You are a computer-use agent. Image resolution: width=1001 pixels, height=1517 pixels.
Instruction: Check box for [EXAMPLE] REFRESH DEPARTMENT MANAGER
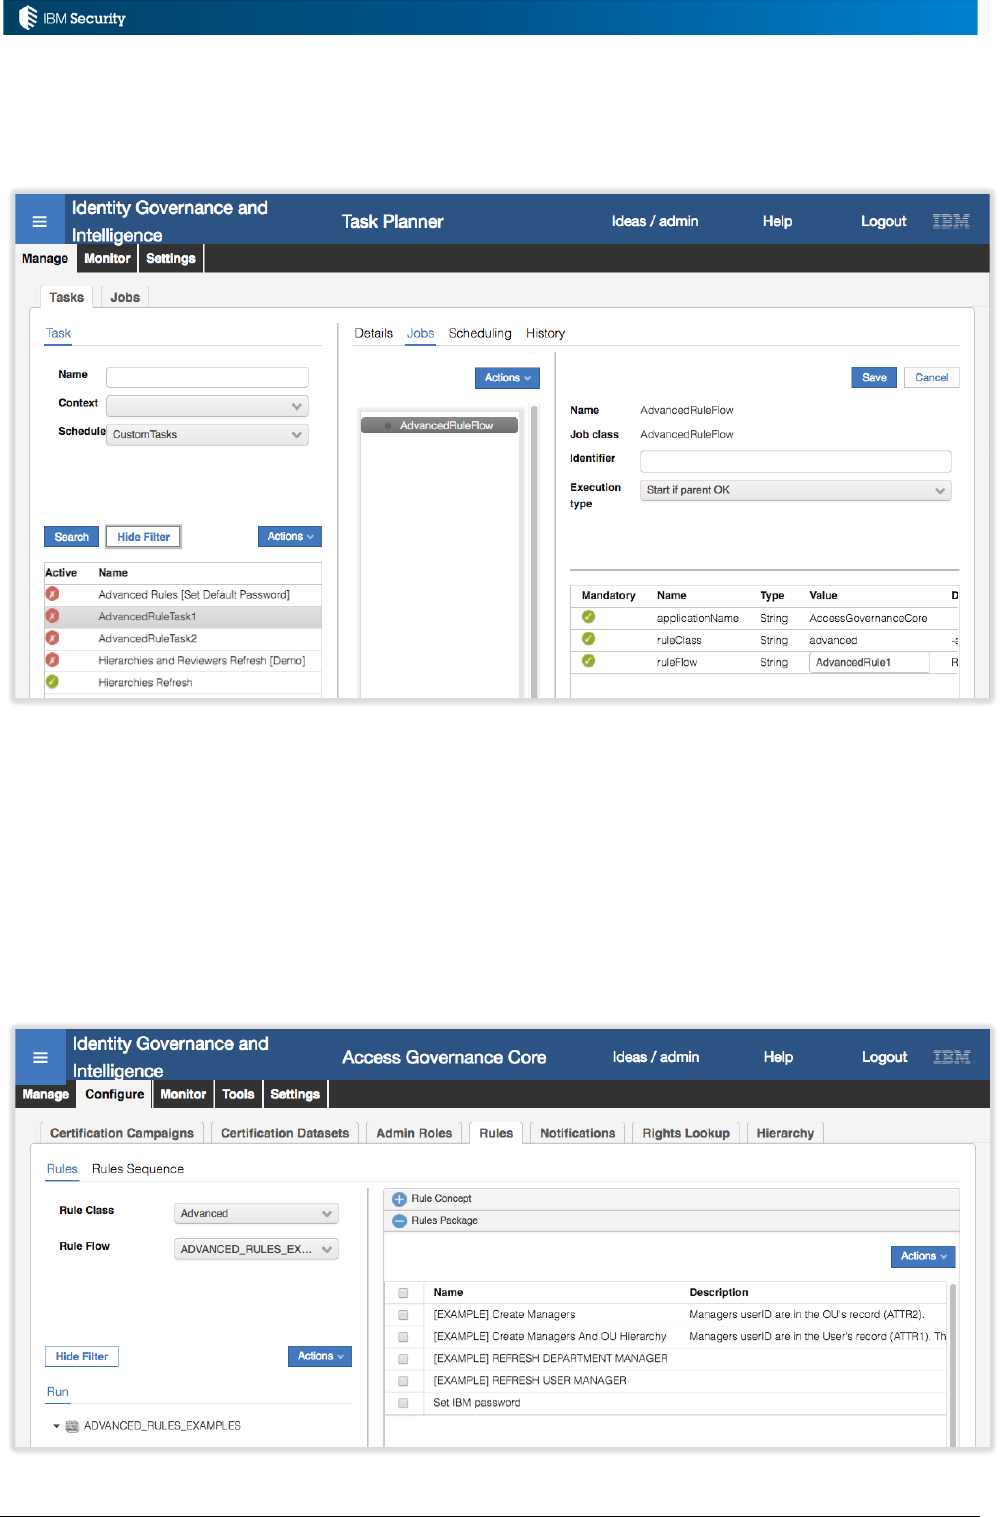pyautogui.click(x=403, y=1359)
